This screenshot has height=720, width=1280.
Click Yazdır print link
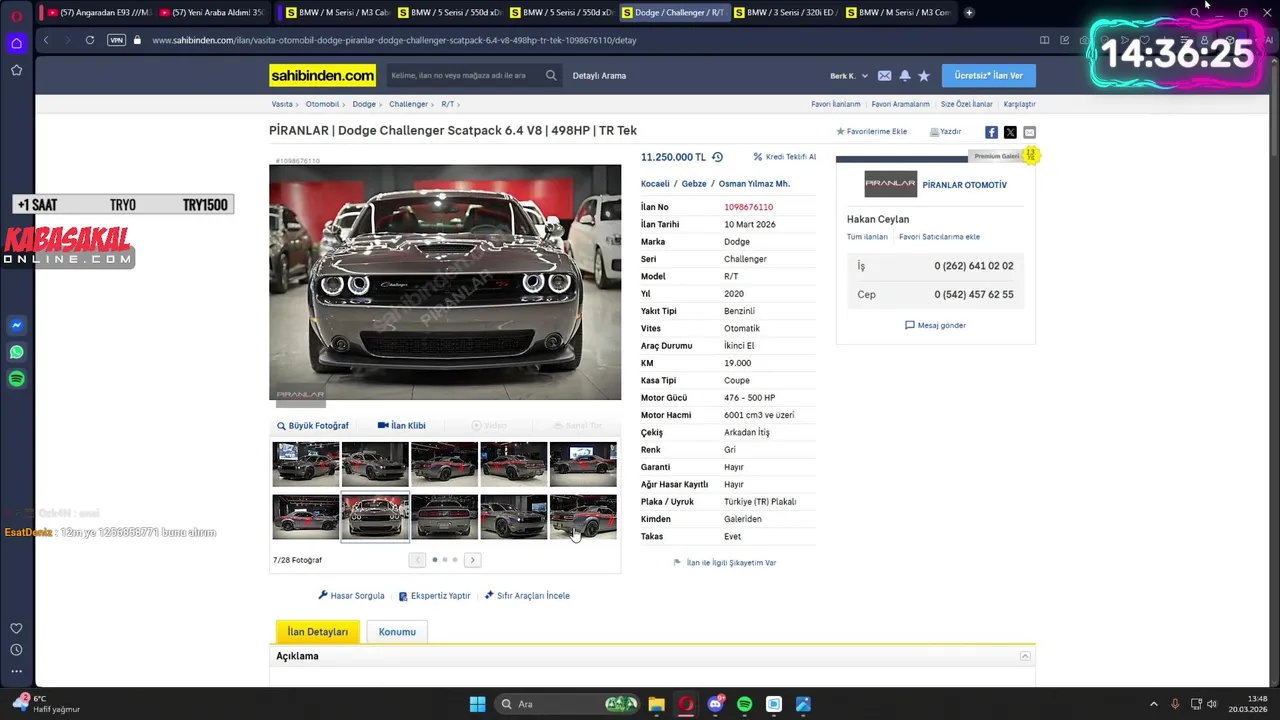click(945, 132)
